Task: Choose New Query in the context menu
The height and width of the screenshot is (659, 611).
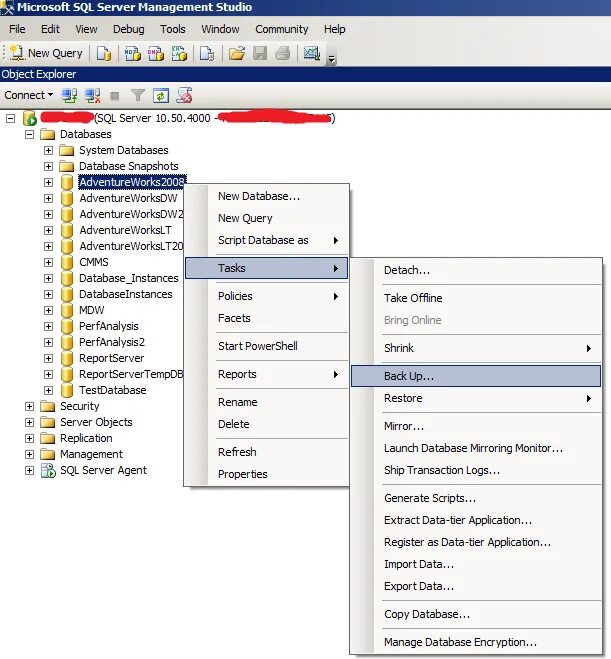Action: pyautogui.click(x=266, y=218)
